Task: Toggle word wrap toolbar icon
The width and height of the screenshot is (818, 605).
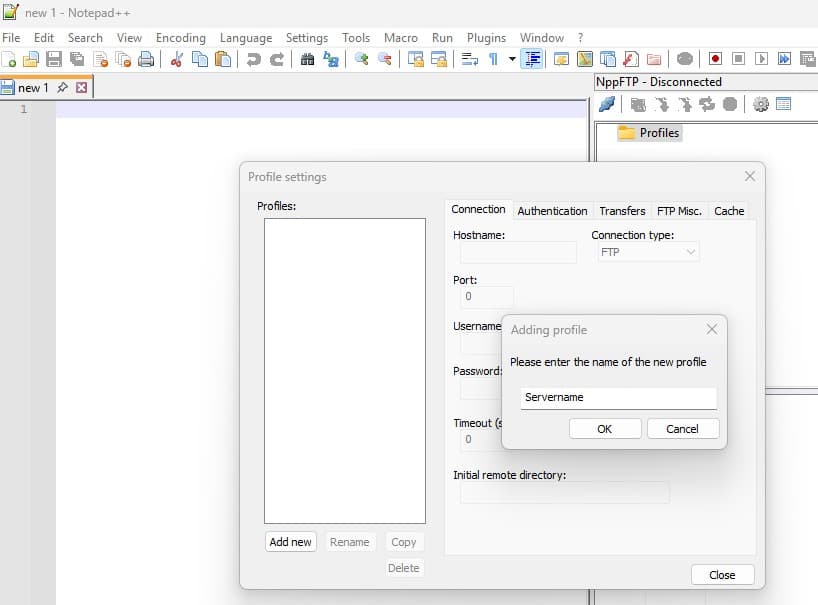Action: [470, 59]
